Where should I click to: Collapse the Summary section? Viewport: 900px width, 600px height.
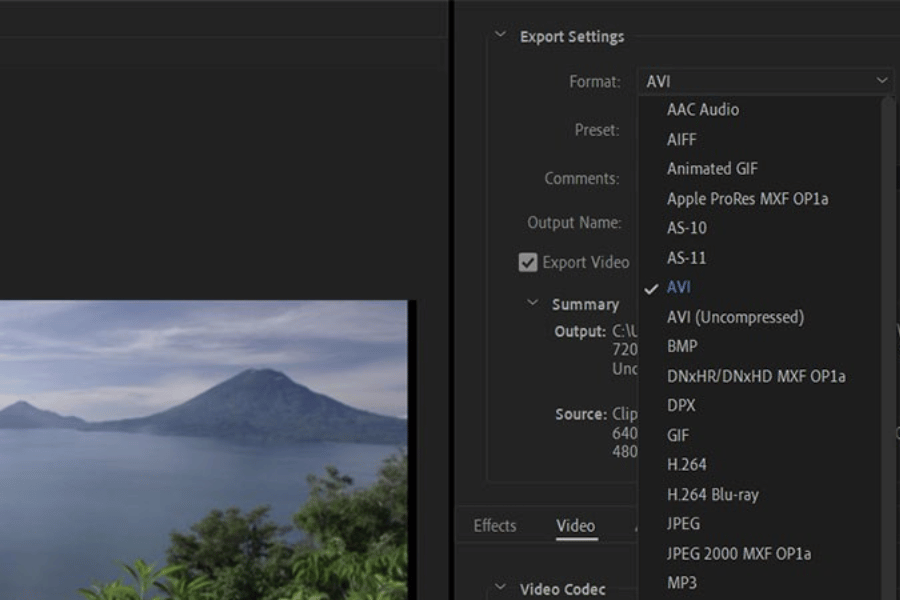pyautogui.click(x=533, y=304)
